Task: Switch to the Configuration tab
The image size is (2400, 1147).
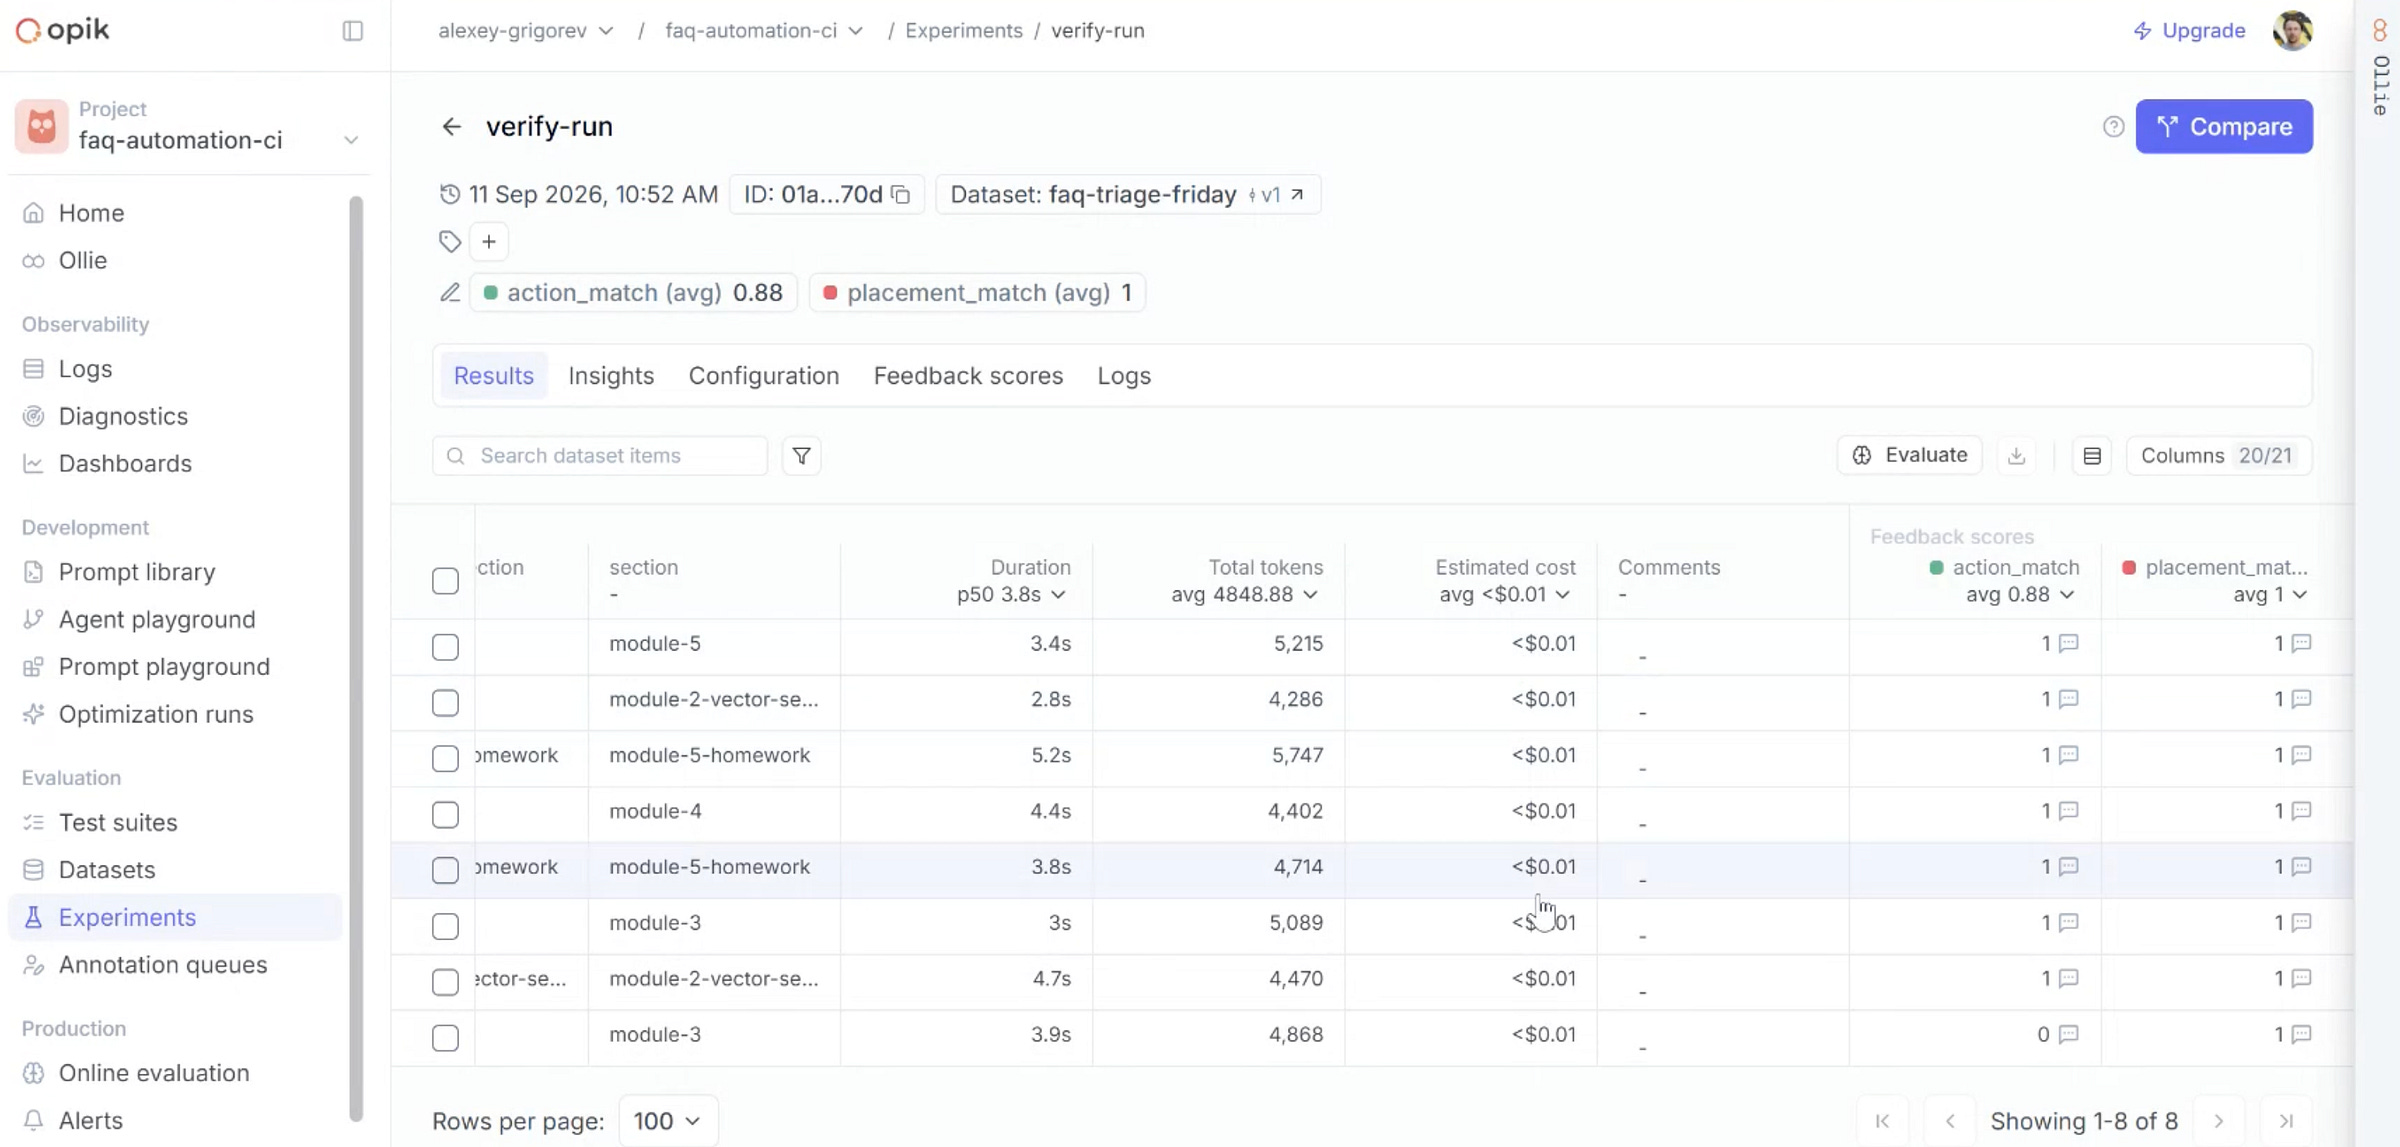Action: pyautogui.click(x=763, y=376)
